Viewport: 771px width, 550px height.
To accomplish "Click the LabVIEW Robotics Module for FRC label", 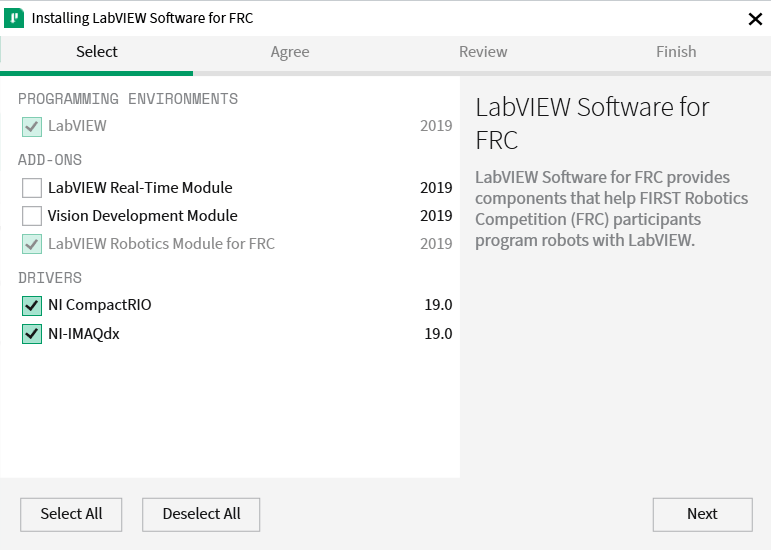I will click(x=161, y=244).
